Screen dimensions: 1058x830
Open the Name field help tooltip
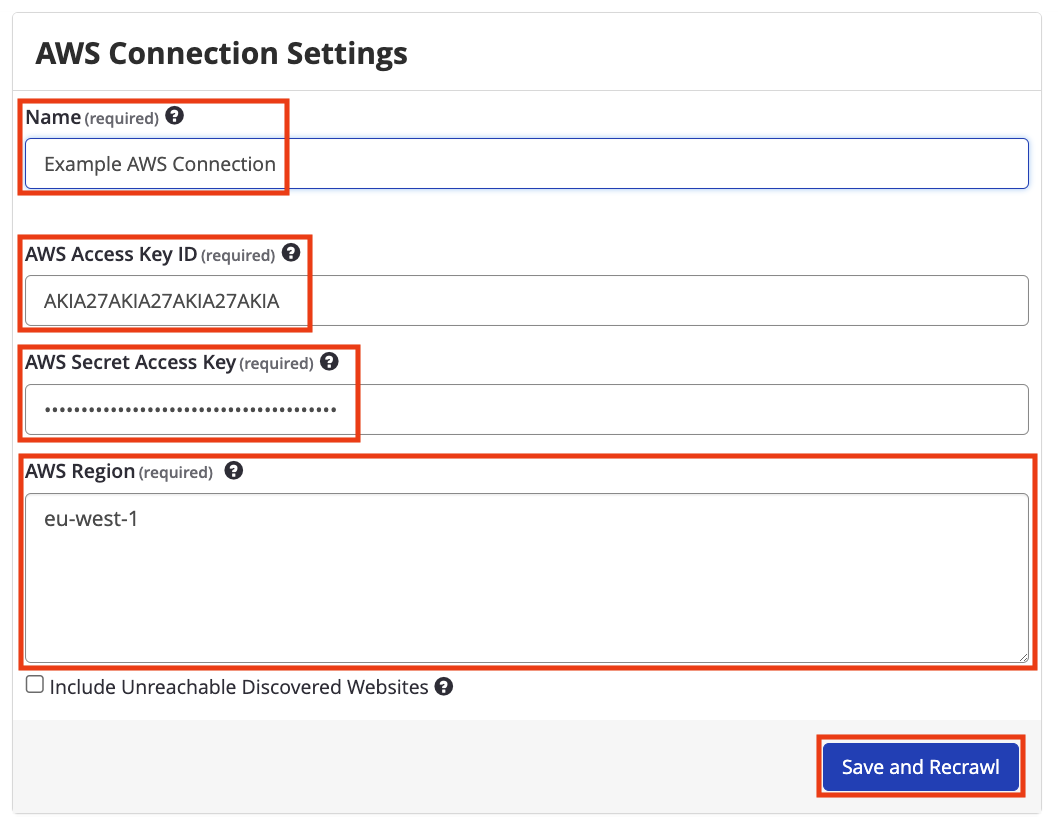[x=175, y=117]
